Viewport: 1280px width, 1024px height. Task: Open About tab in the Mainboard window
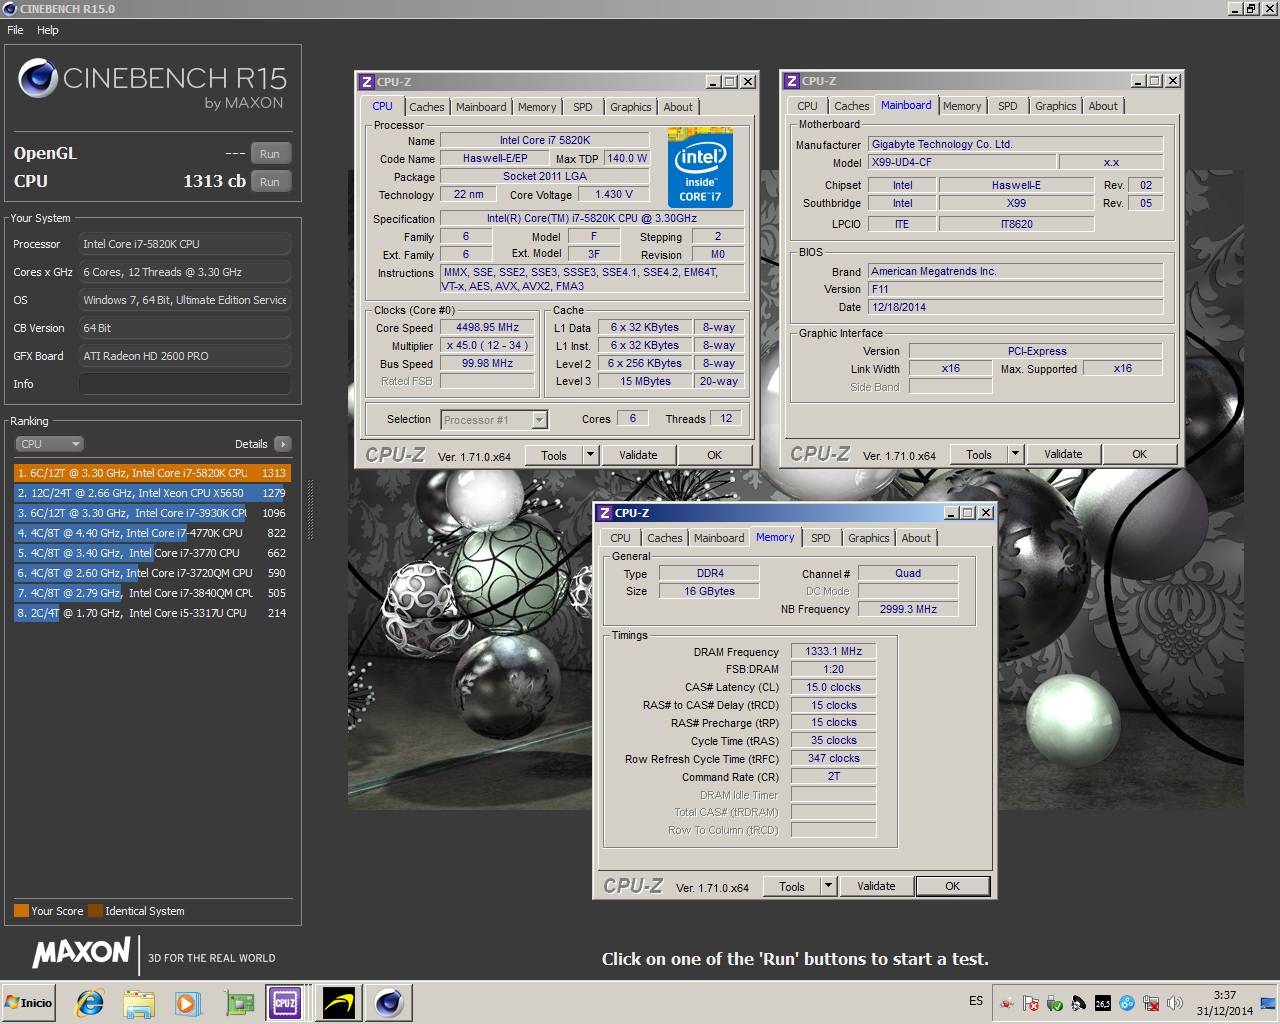[1103, 106]
